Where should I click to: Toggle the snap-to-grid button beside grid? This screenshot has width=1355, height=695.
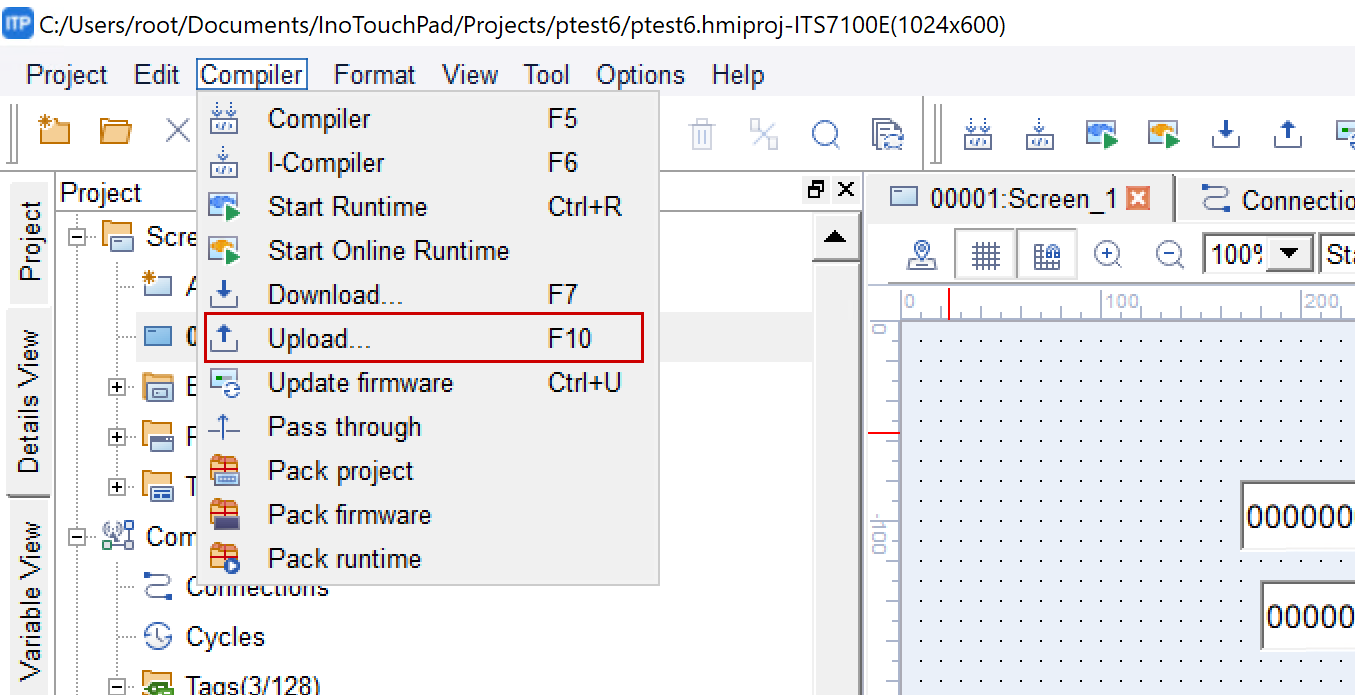[1046, 256]
